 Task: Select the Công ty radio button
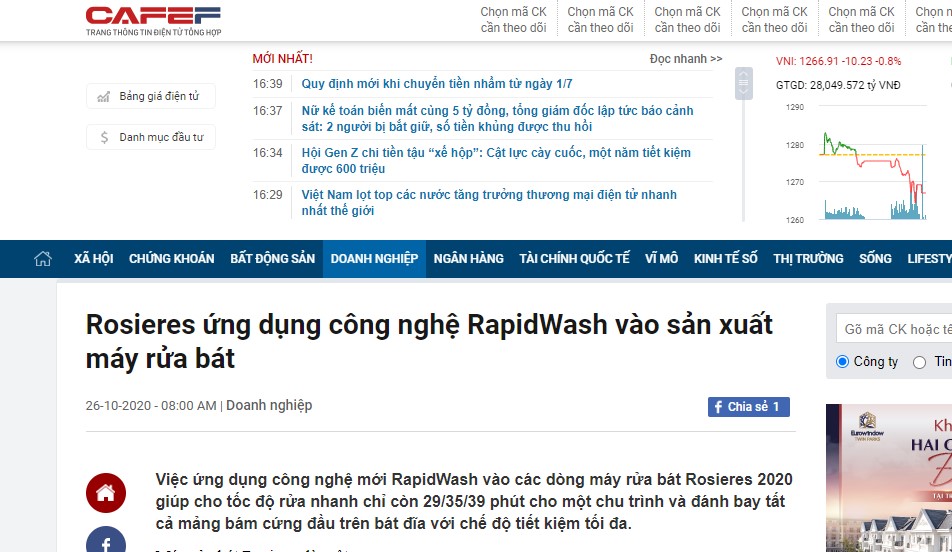point(842,362)
